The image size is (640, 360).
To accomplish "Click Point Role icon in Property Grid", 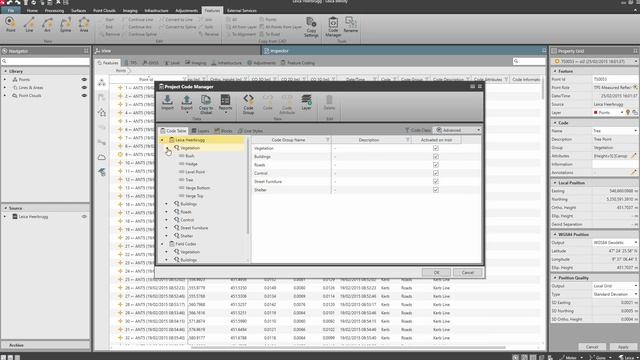I will click(x=635, y=87).
